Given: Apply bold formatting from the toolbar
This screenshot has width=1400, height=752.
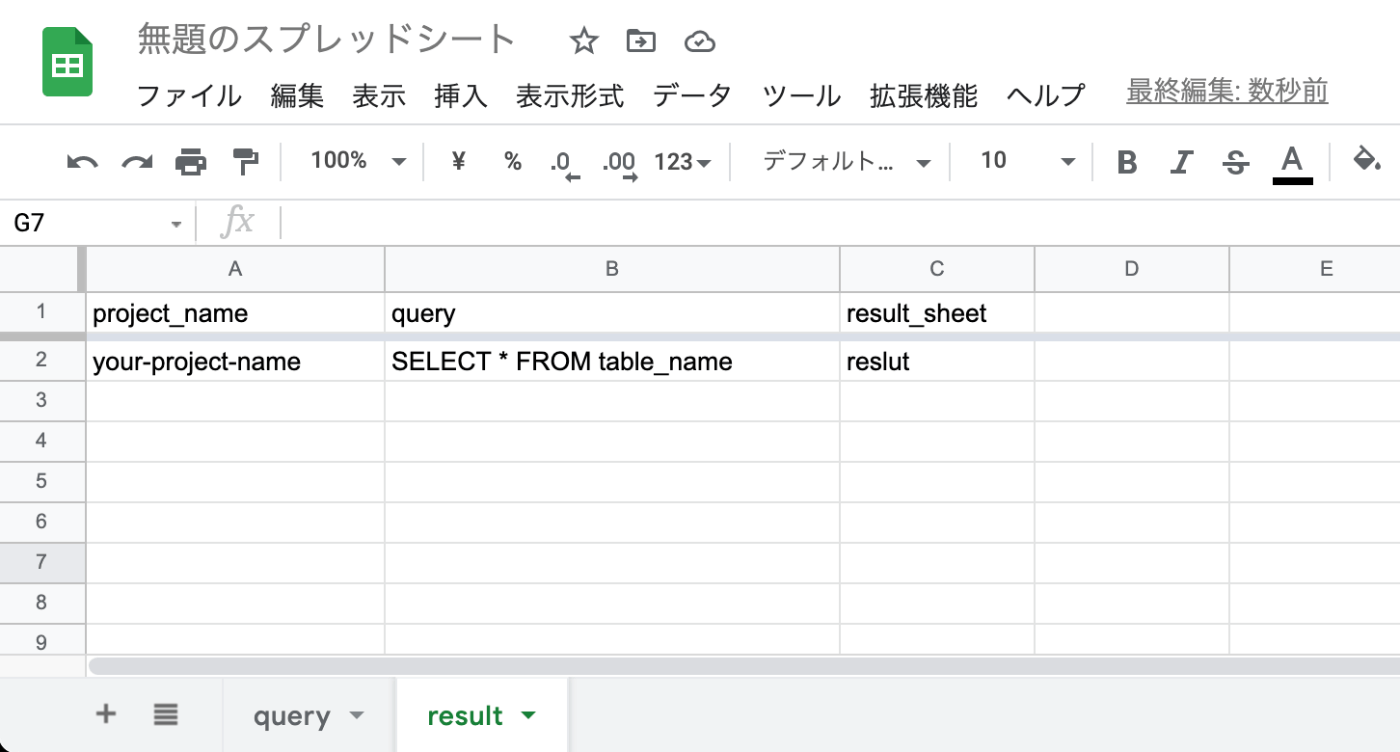Looking at the screenshot, I should (x=1127, y=161).
